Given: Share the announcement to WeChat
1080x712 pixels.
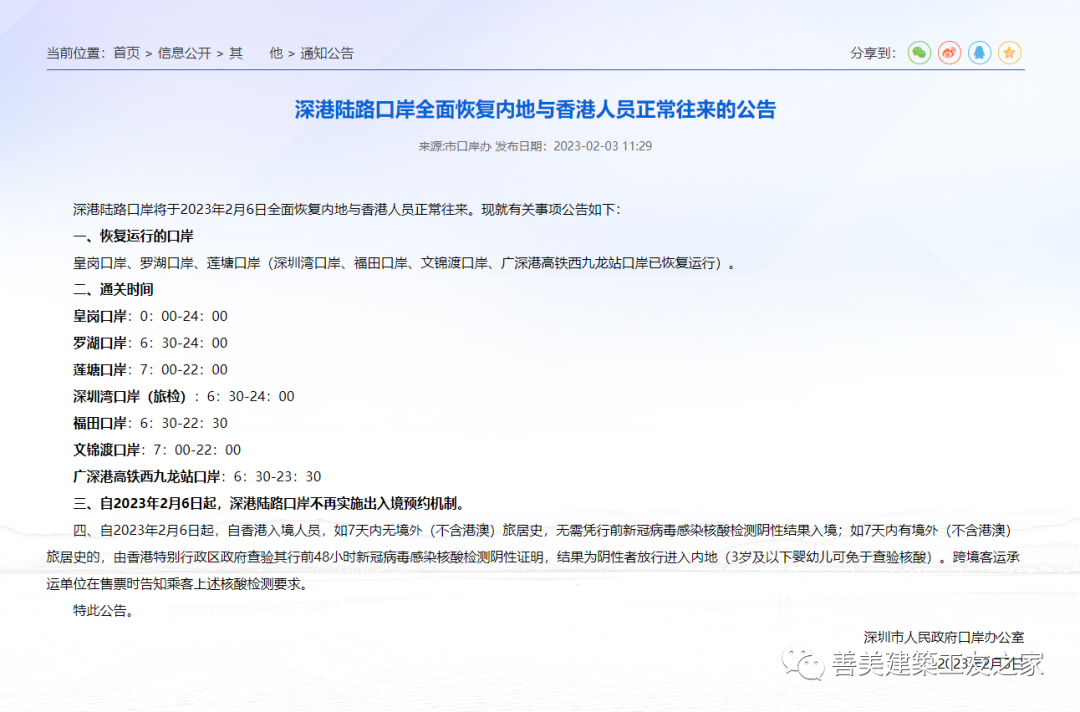Looking at the screenshot, I should [919, 53].
